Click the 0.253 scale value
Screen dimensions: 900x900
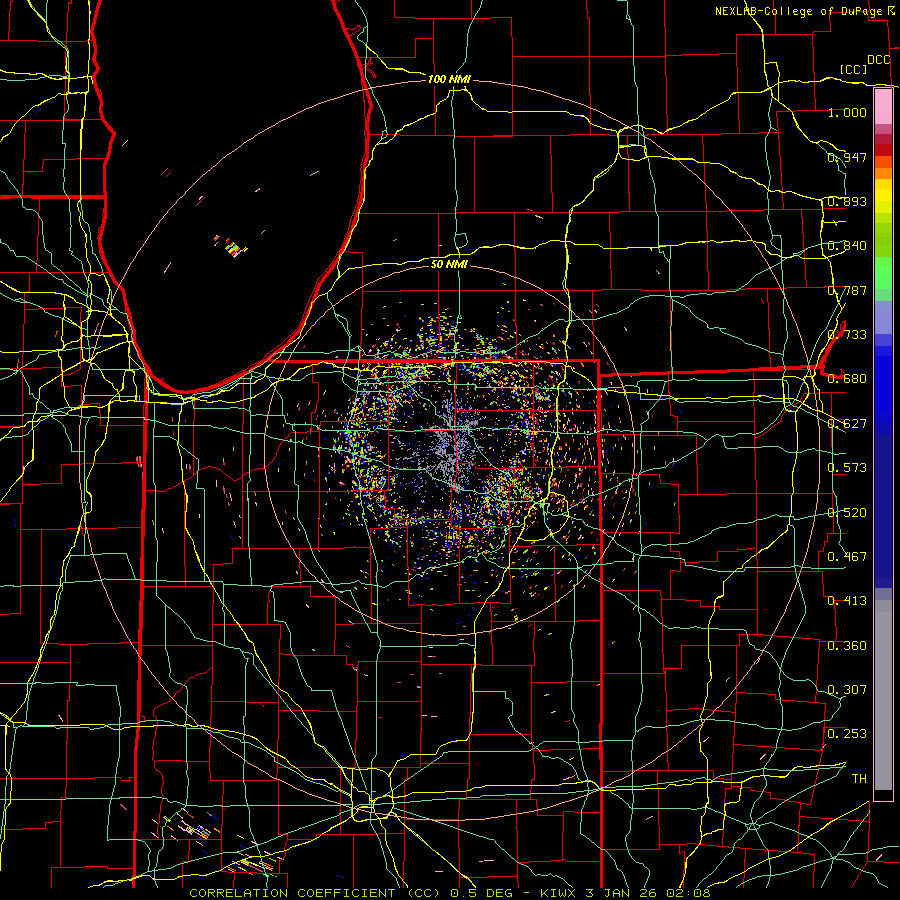coord(847,734)
